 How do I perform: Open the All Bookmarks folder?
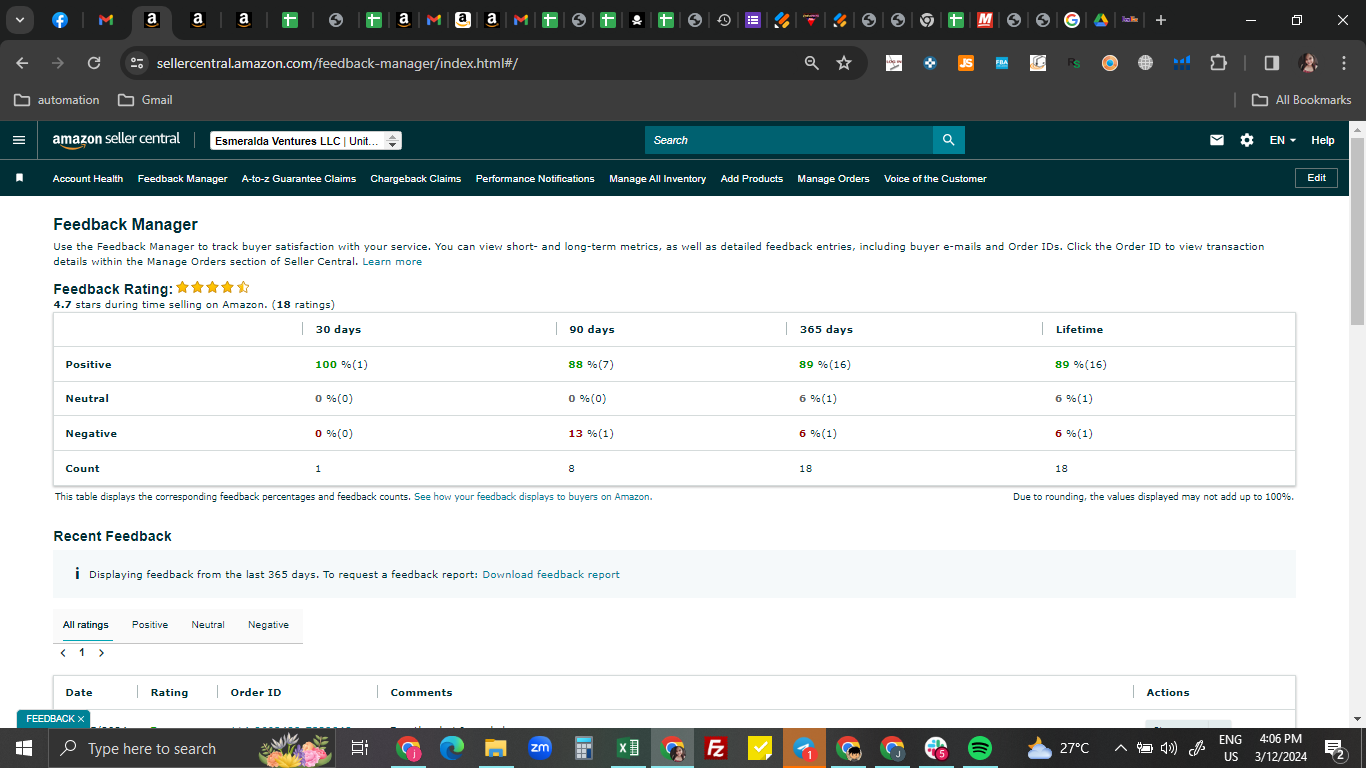[x=1302, y=100]
